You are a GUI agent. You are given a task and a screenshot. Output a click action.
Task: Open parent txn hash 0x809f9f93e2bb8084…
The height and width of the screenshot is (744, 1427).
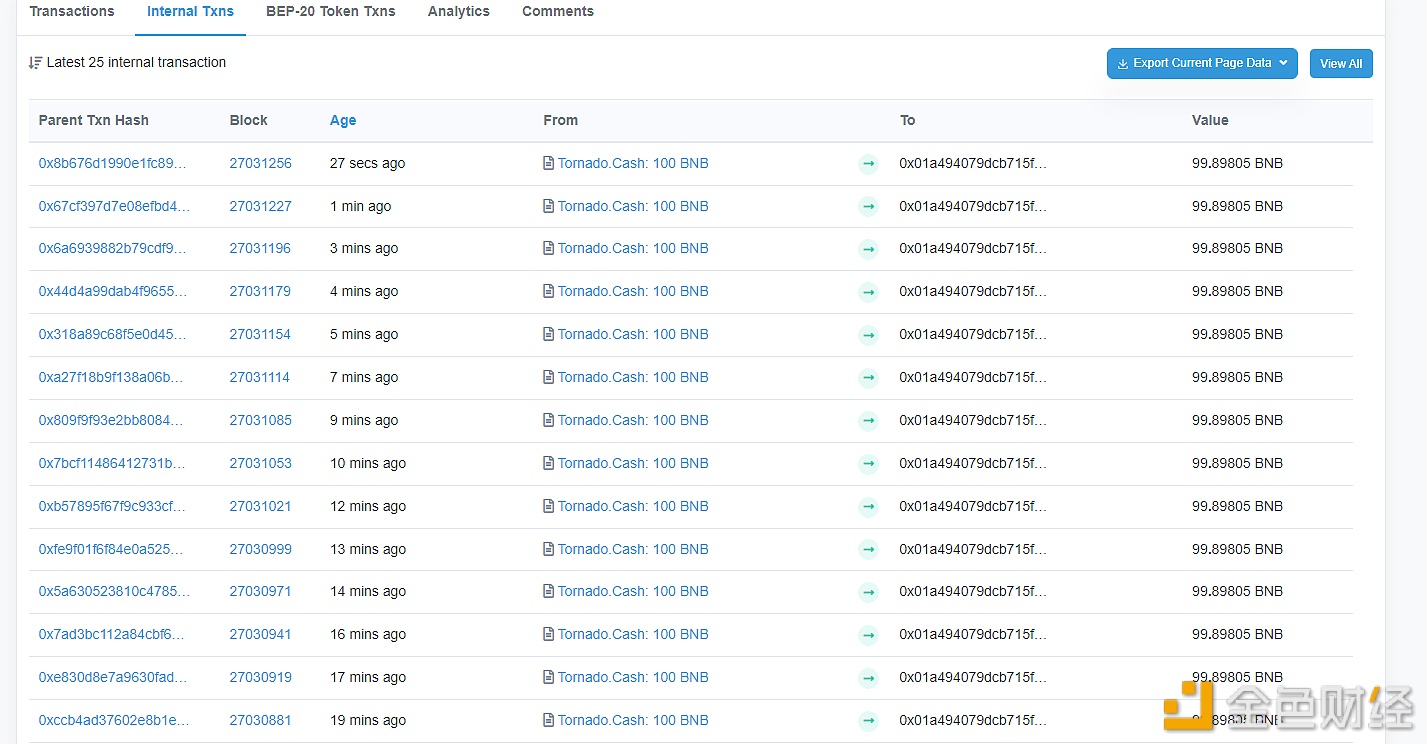click(x=111, y=420)
